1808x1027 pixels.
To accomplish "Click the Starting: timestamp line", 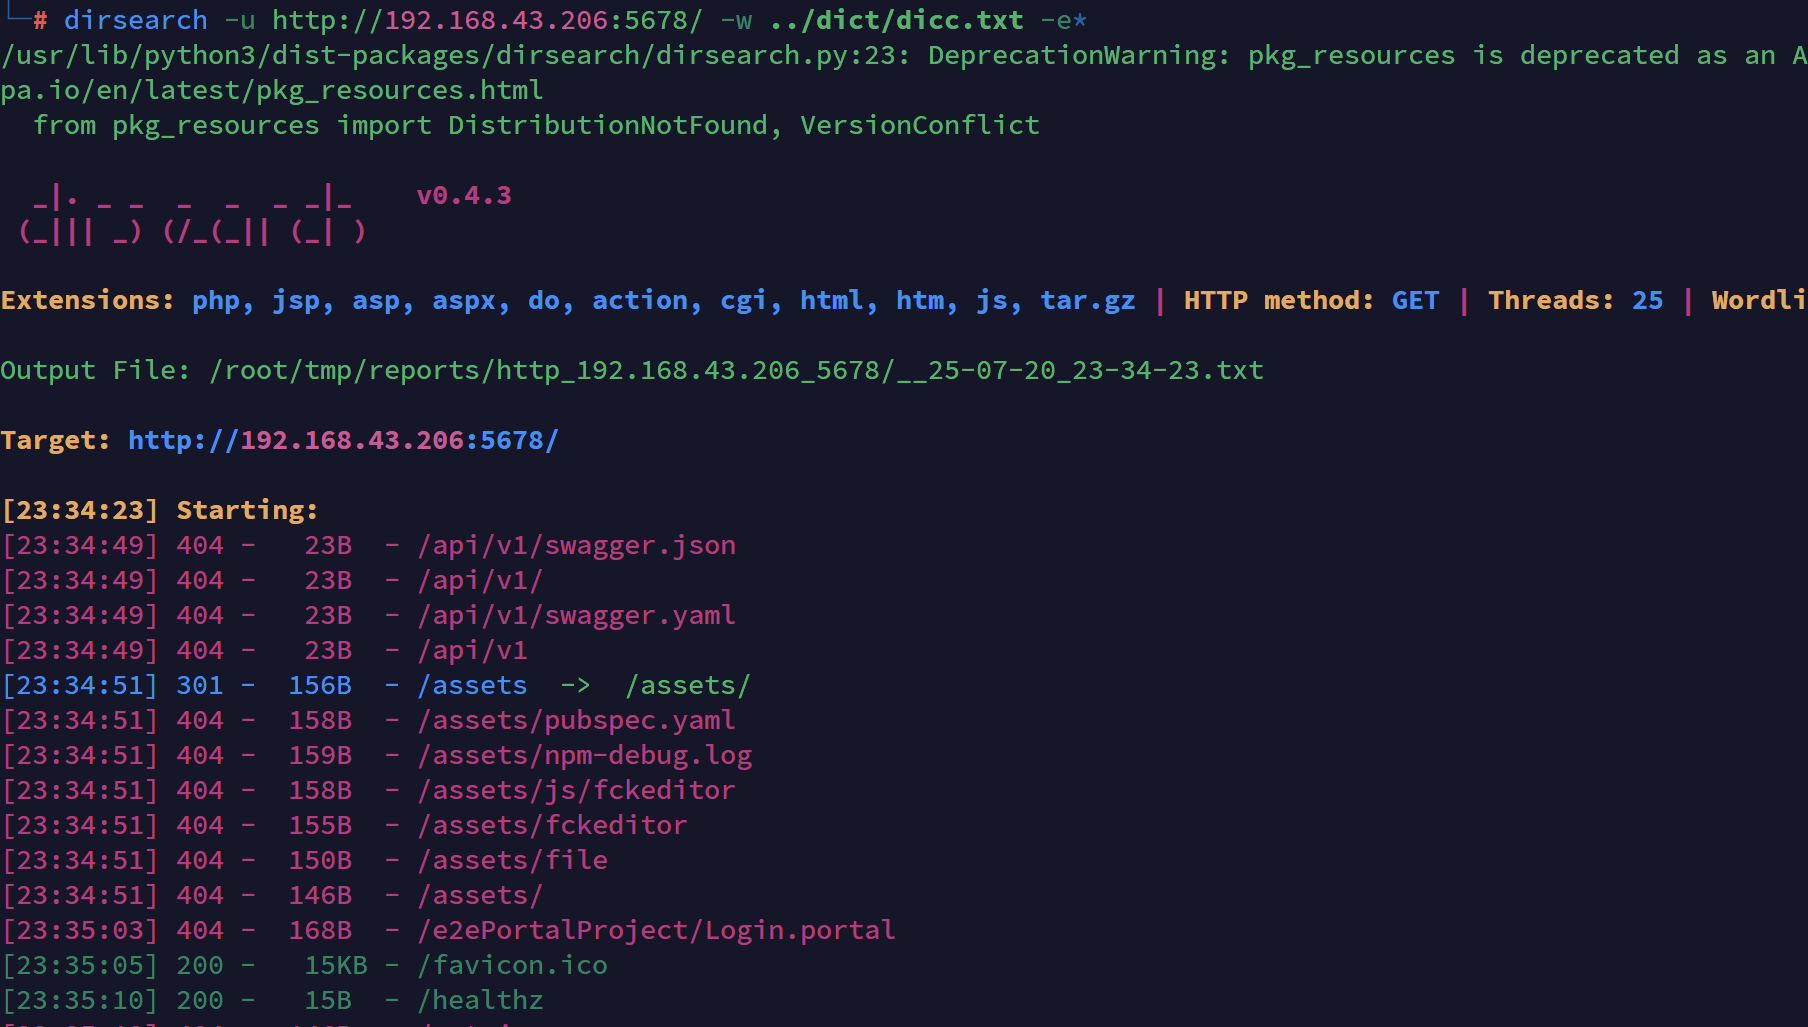I will tap(160, 510).
